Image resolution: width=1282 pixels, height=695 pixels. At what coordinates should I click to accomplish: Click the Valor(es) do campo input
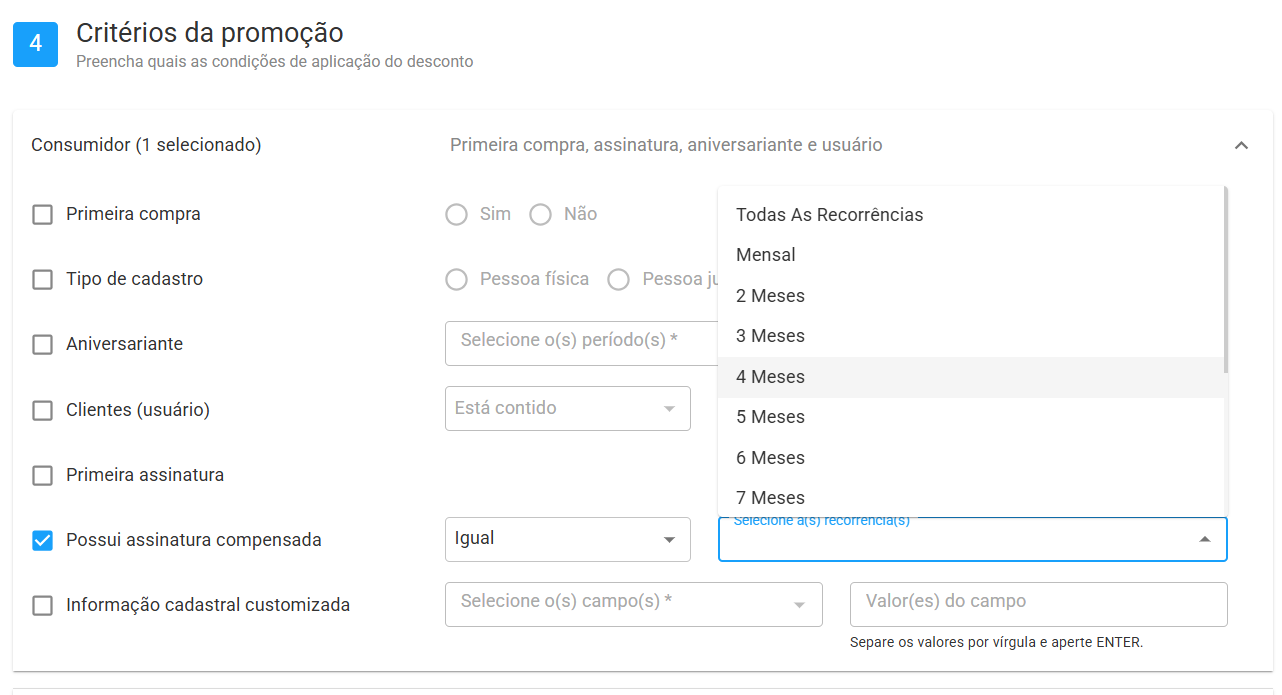click(1038, 604)
